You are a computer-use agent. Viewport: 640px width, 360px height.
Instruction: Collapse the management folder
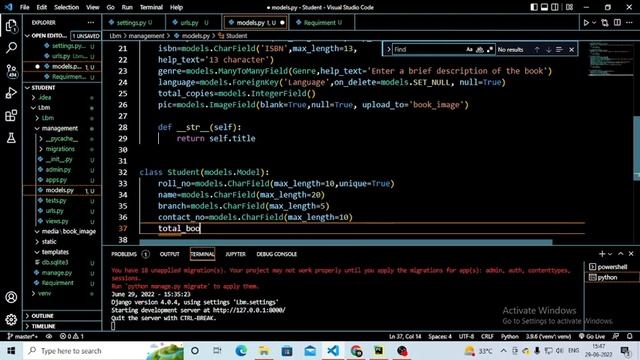pos(38,128)
